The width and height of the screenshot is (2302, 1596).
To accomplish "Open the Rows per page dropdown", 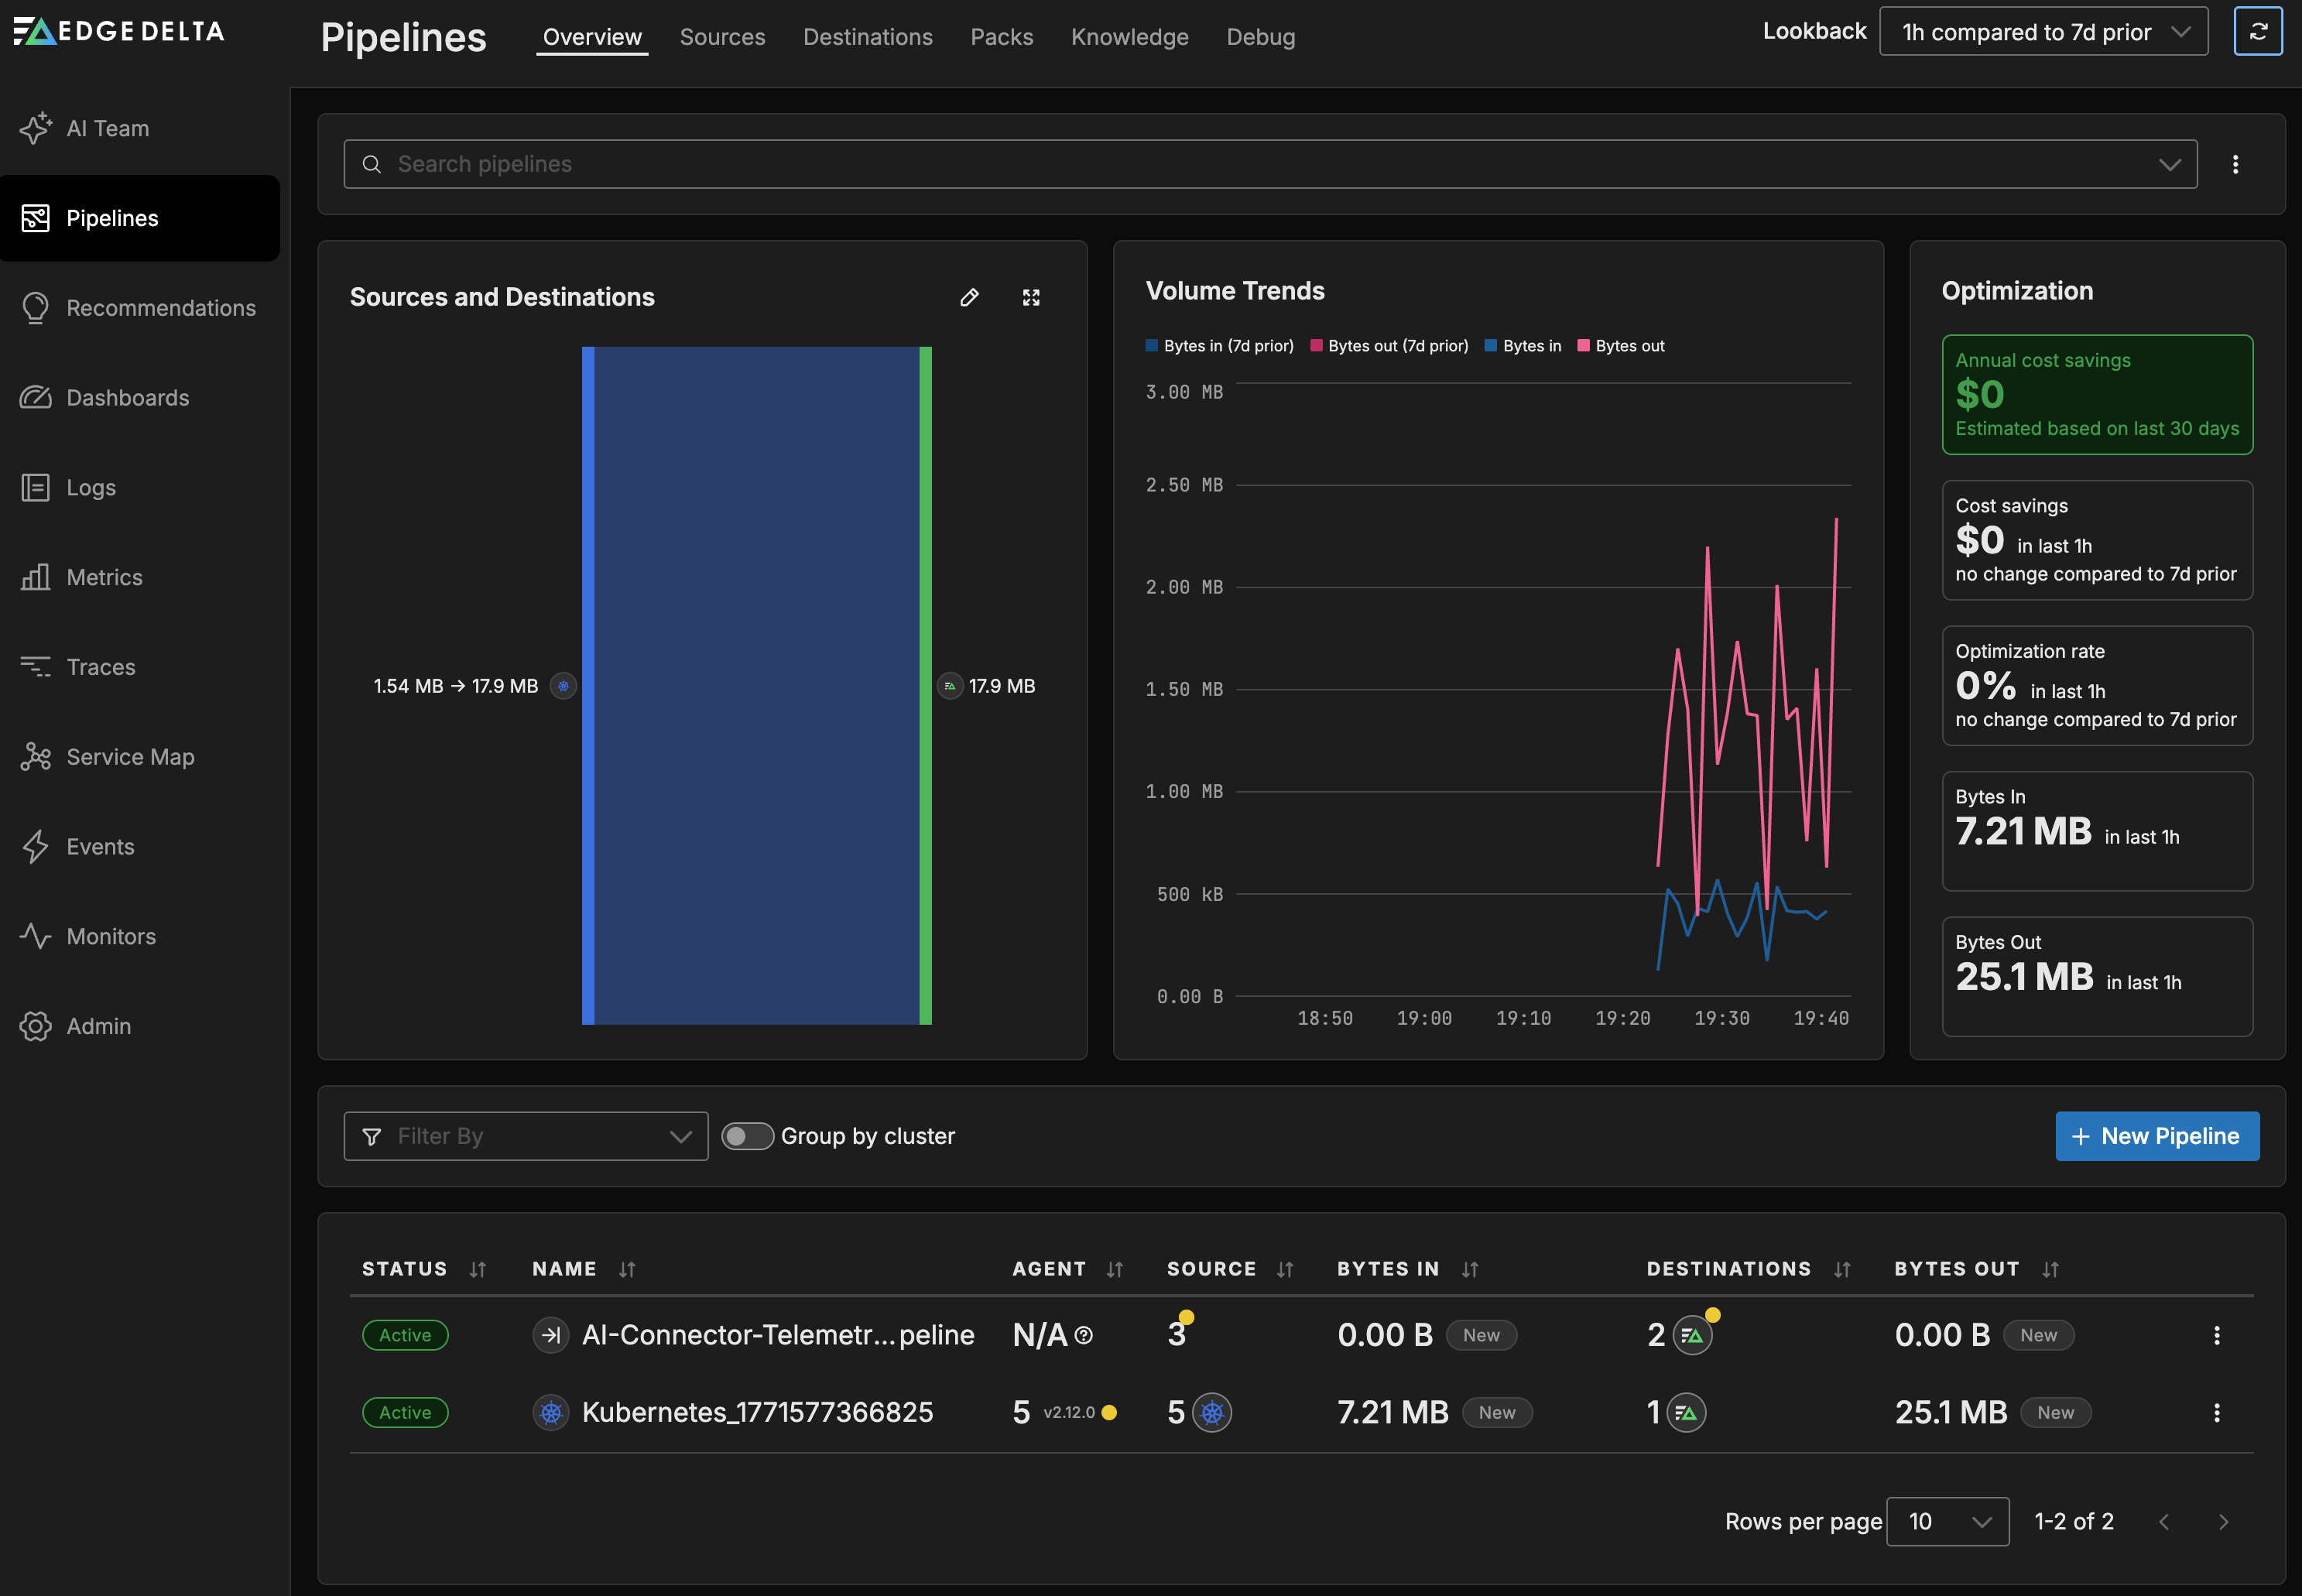I will tap(1945, 1521).
